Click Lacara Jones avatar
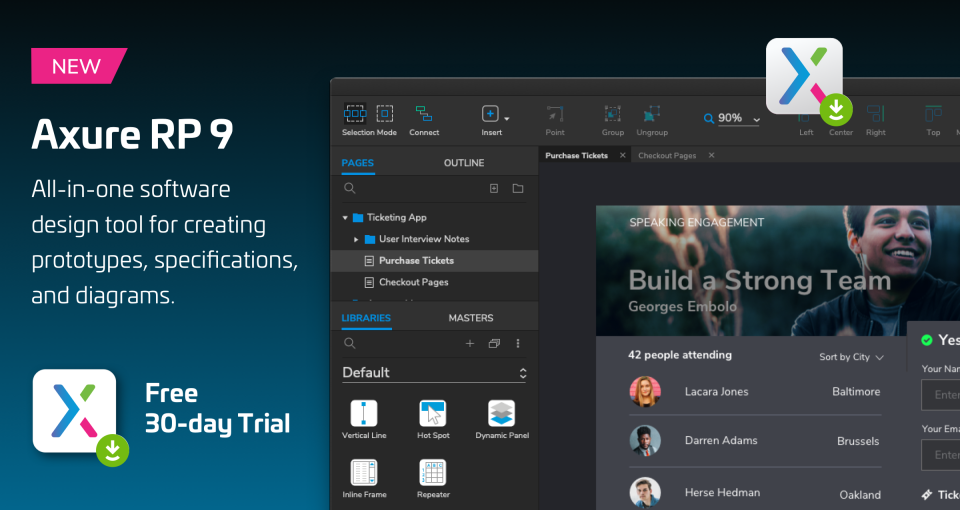 [645, 391]
